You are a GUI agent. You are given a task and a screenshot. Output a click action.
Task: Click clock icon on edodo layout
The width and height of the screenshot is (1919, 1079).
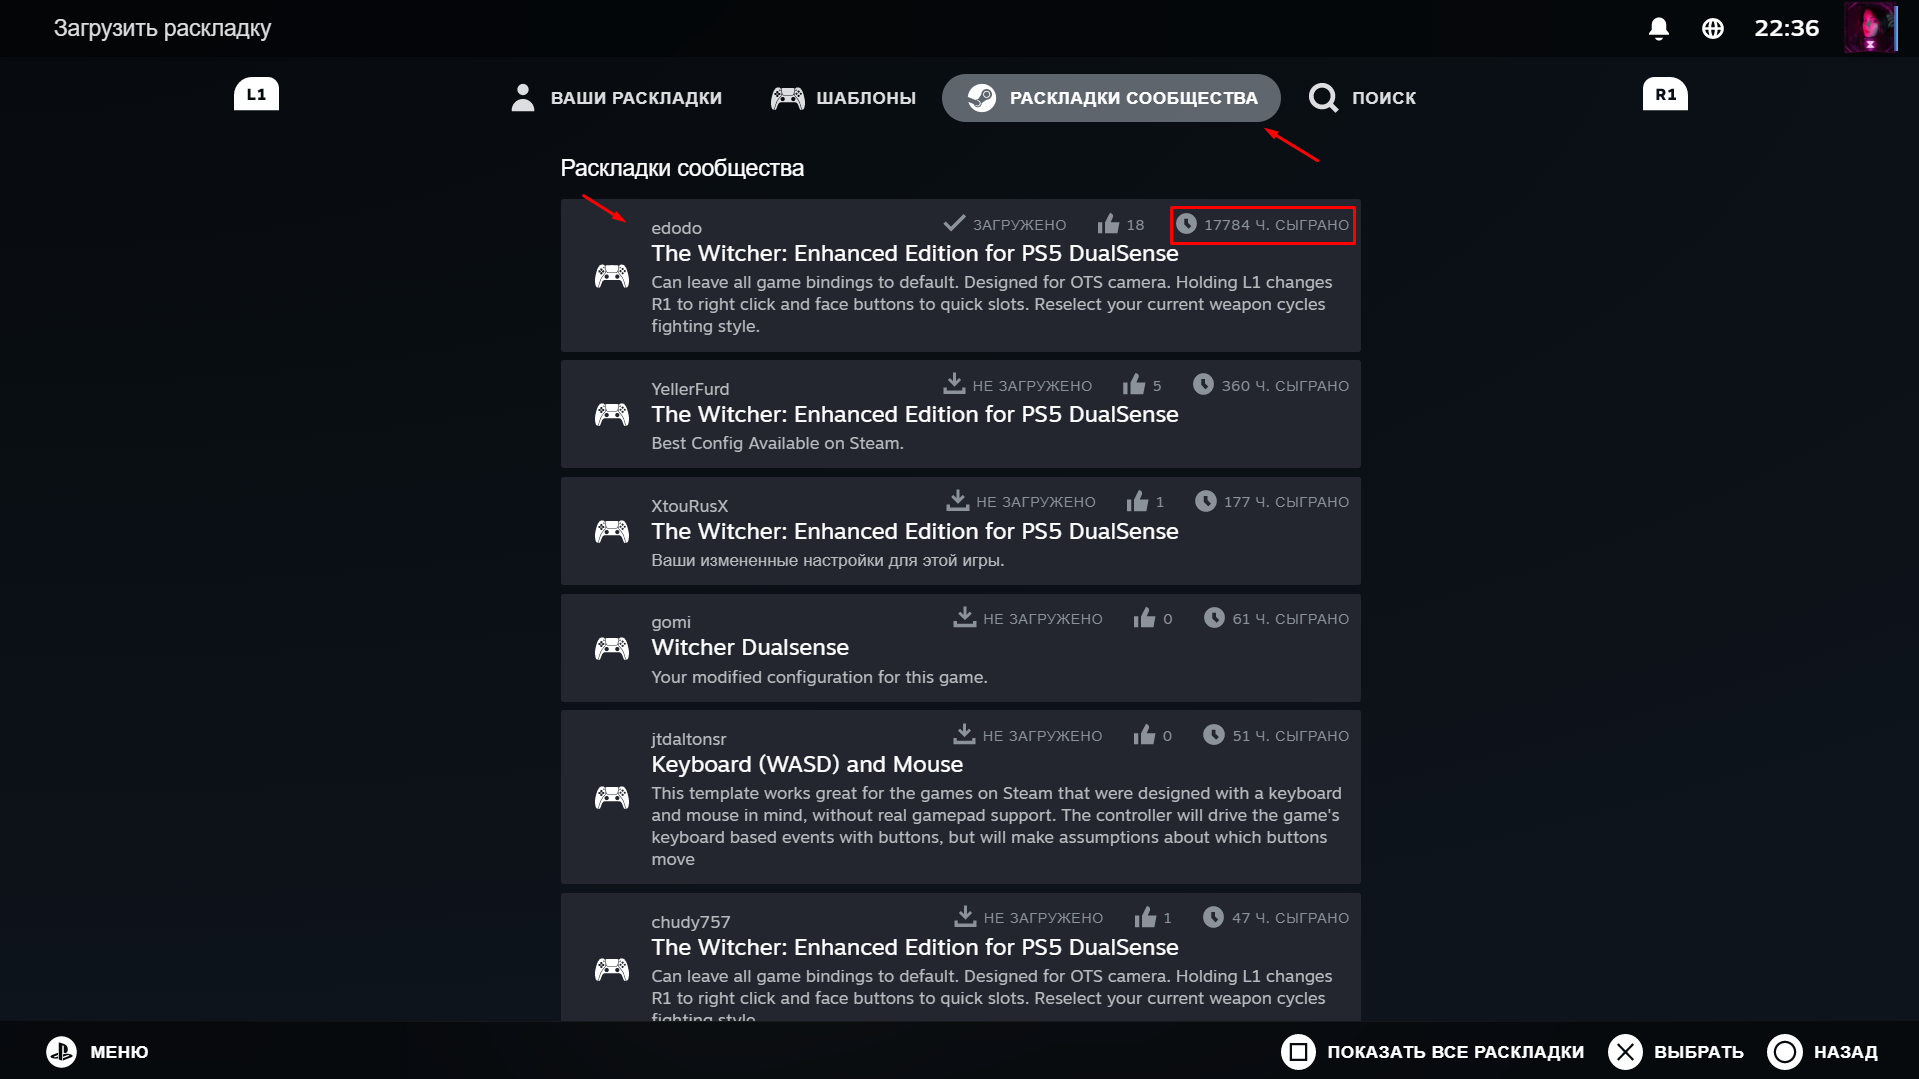click(1186, 223)
